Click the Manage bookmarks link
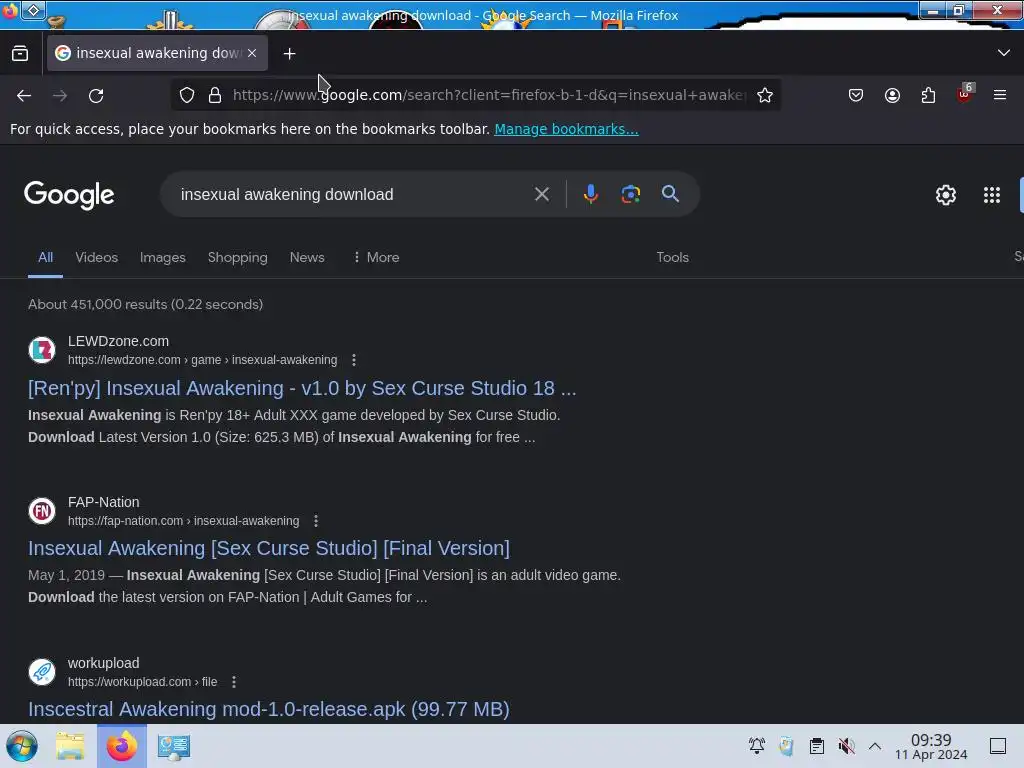The width and height of the screenshot is (1024, 768). [x=566, y=129]
